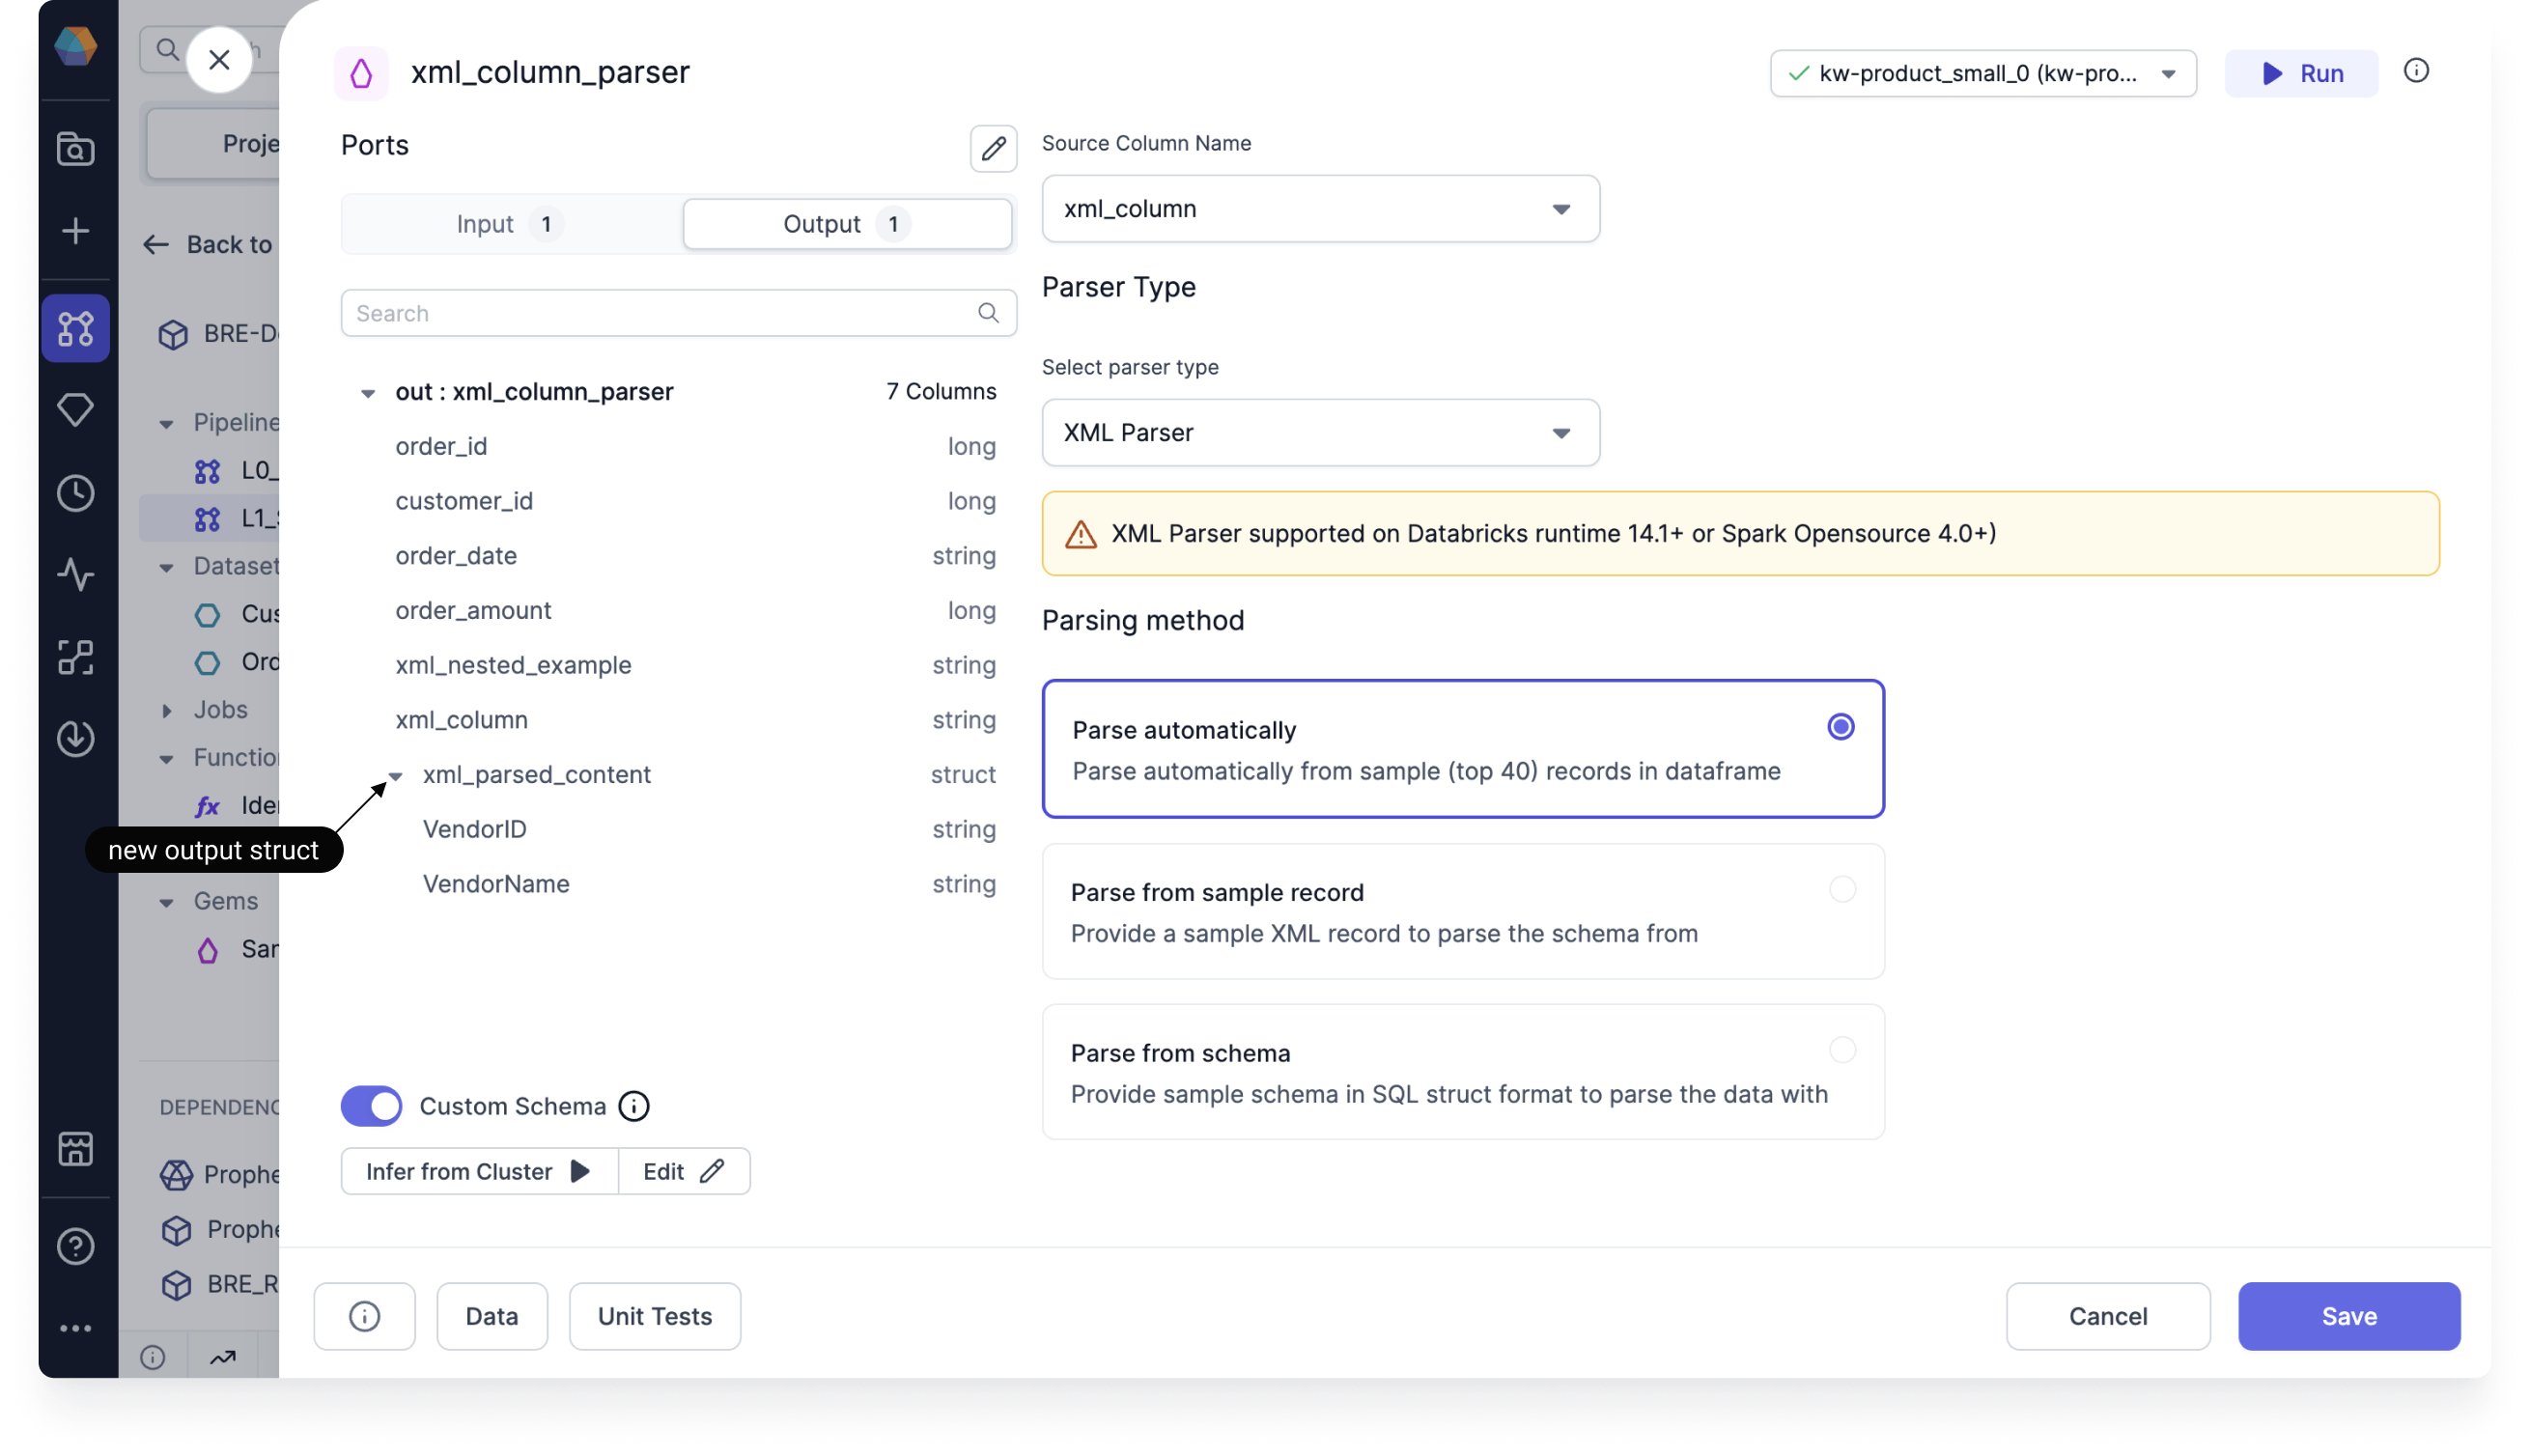Screen dimensions: 2530x1456
Task: Click the Save button
Action: tap(2348, 1316)
